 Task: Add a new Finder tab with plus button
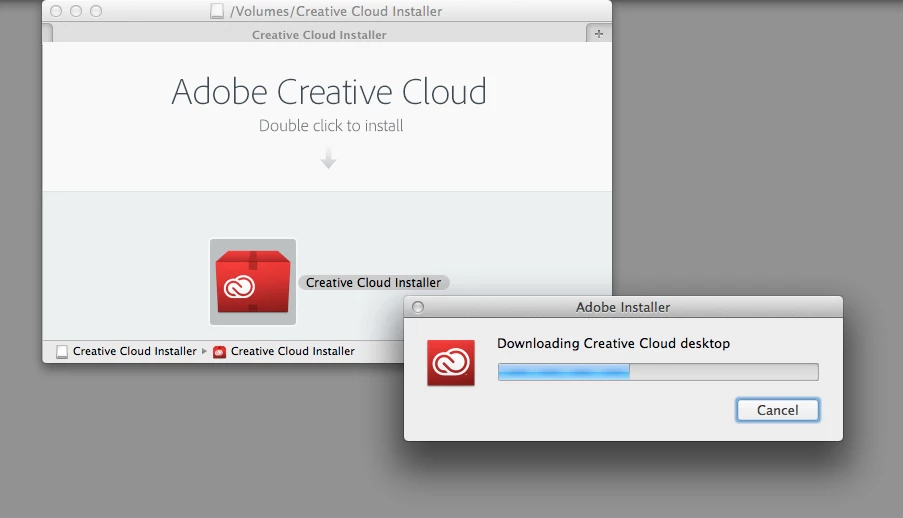[599, 34]
